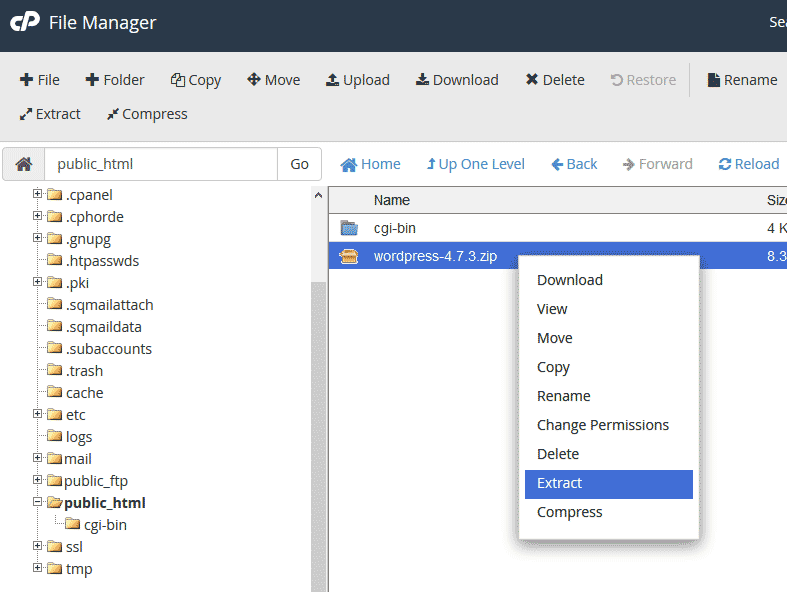Screen dimensions: 787x592
Task: Select the logs folder in tree
Action: tap(79, 437)
